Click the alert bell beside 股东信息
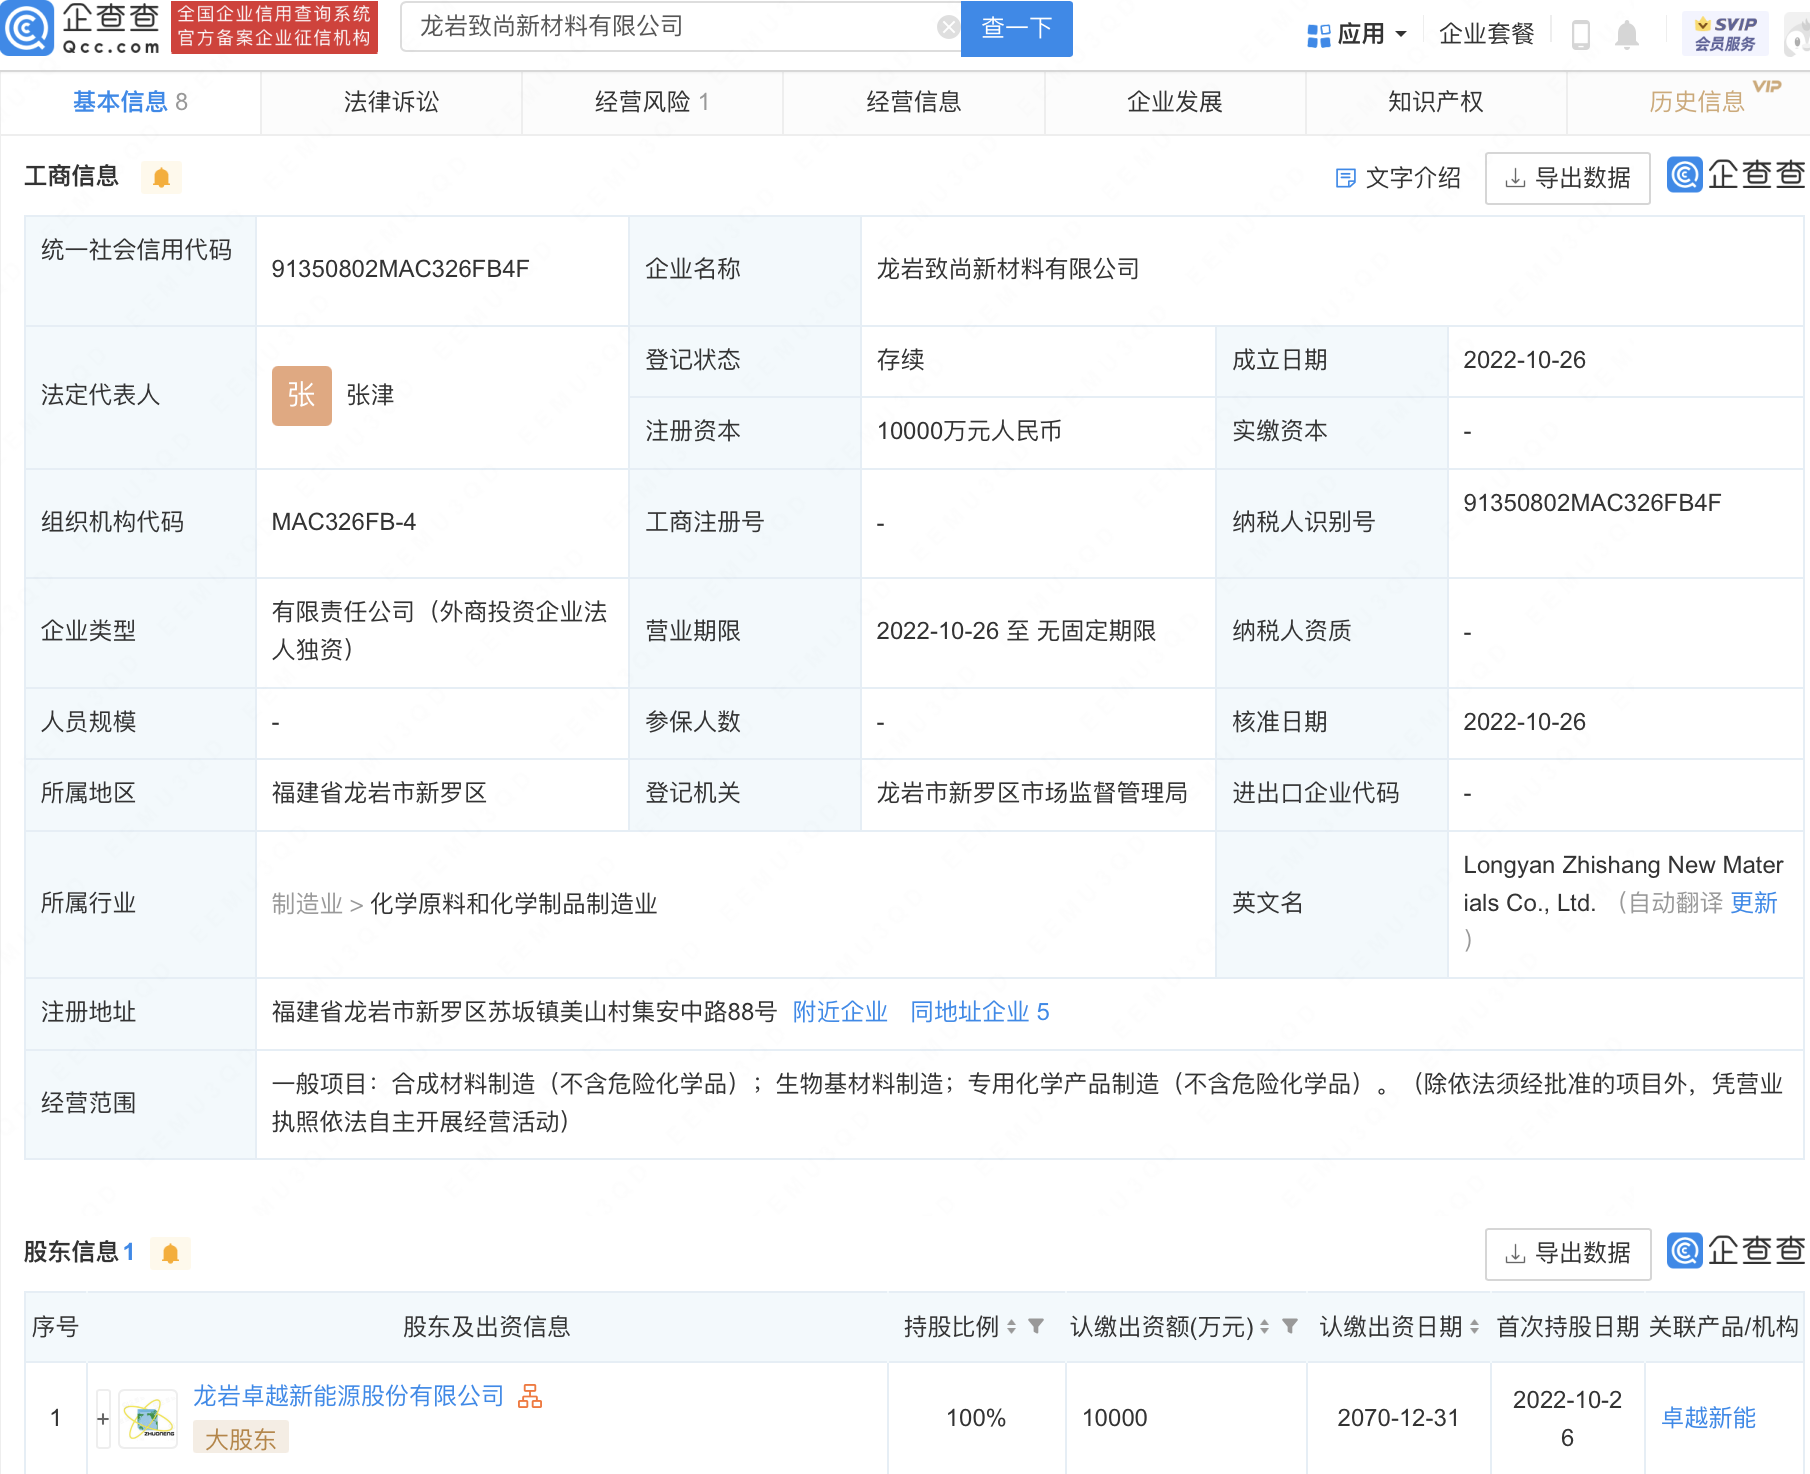The image size is (1810, 1474). (x=170, y=1253)
